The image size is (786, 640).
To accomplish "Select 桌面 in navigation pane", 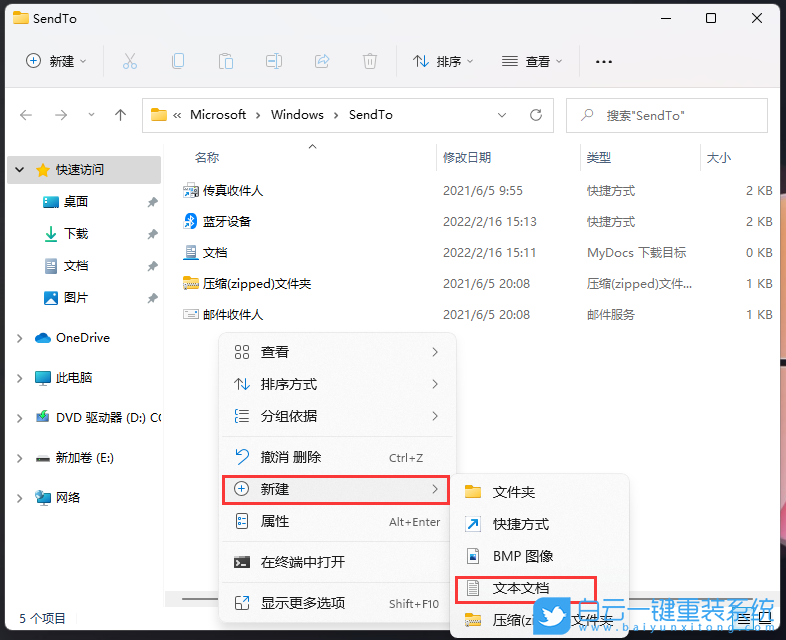I will [76, 202].
